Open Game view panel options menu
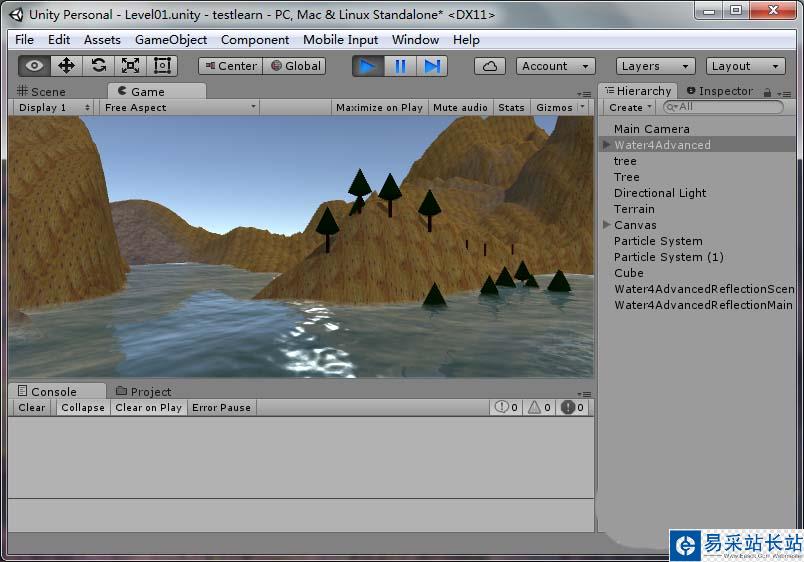This screenshot has width=804, height=562. pos(584,94)
